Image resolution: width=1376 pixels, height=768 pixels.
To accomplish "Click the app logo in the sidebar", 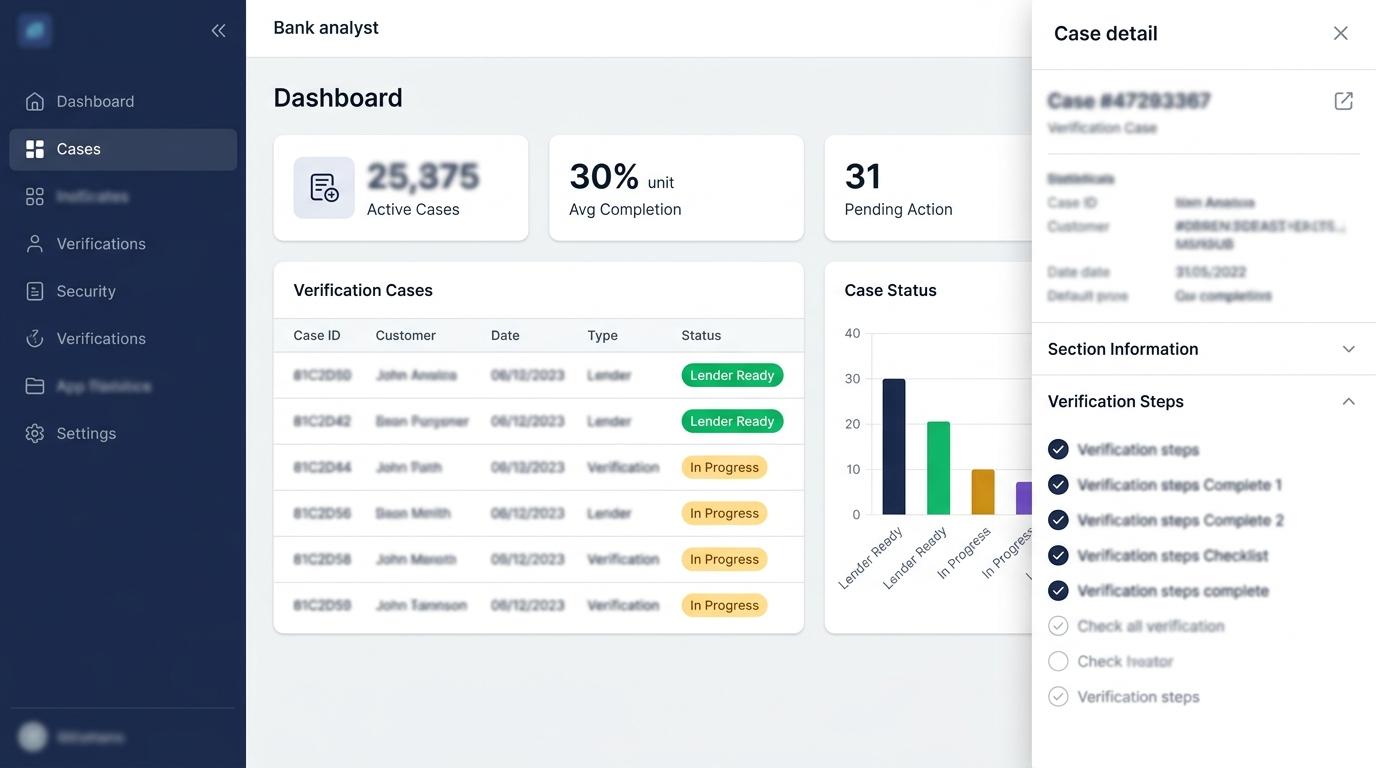I will pos(35,31).
